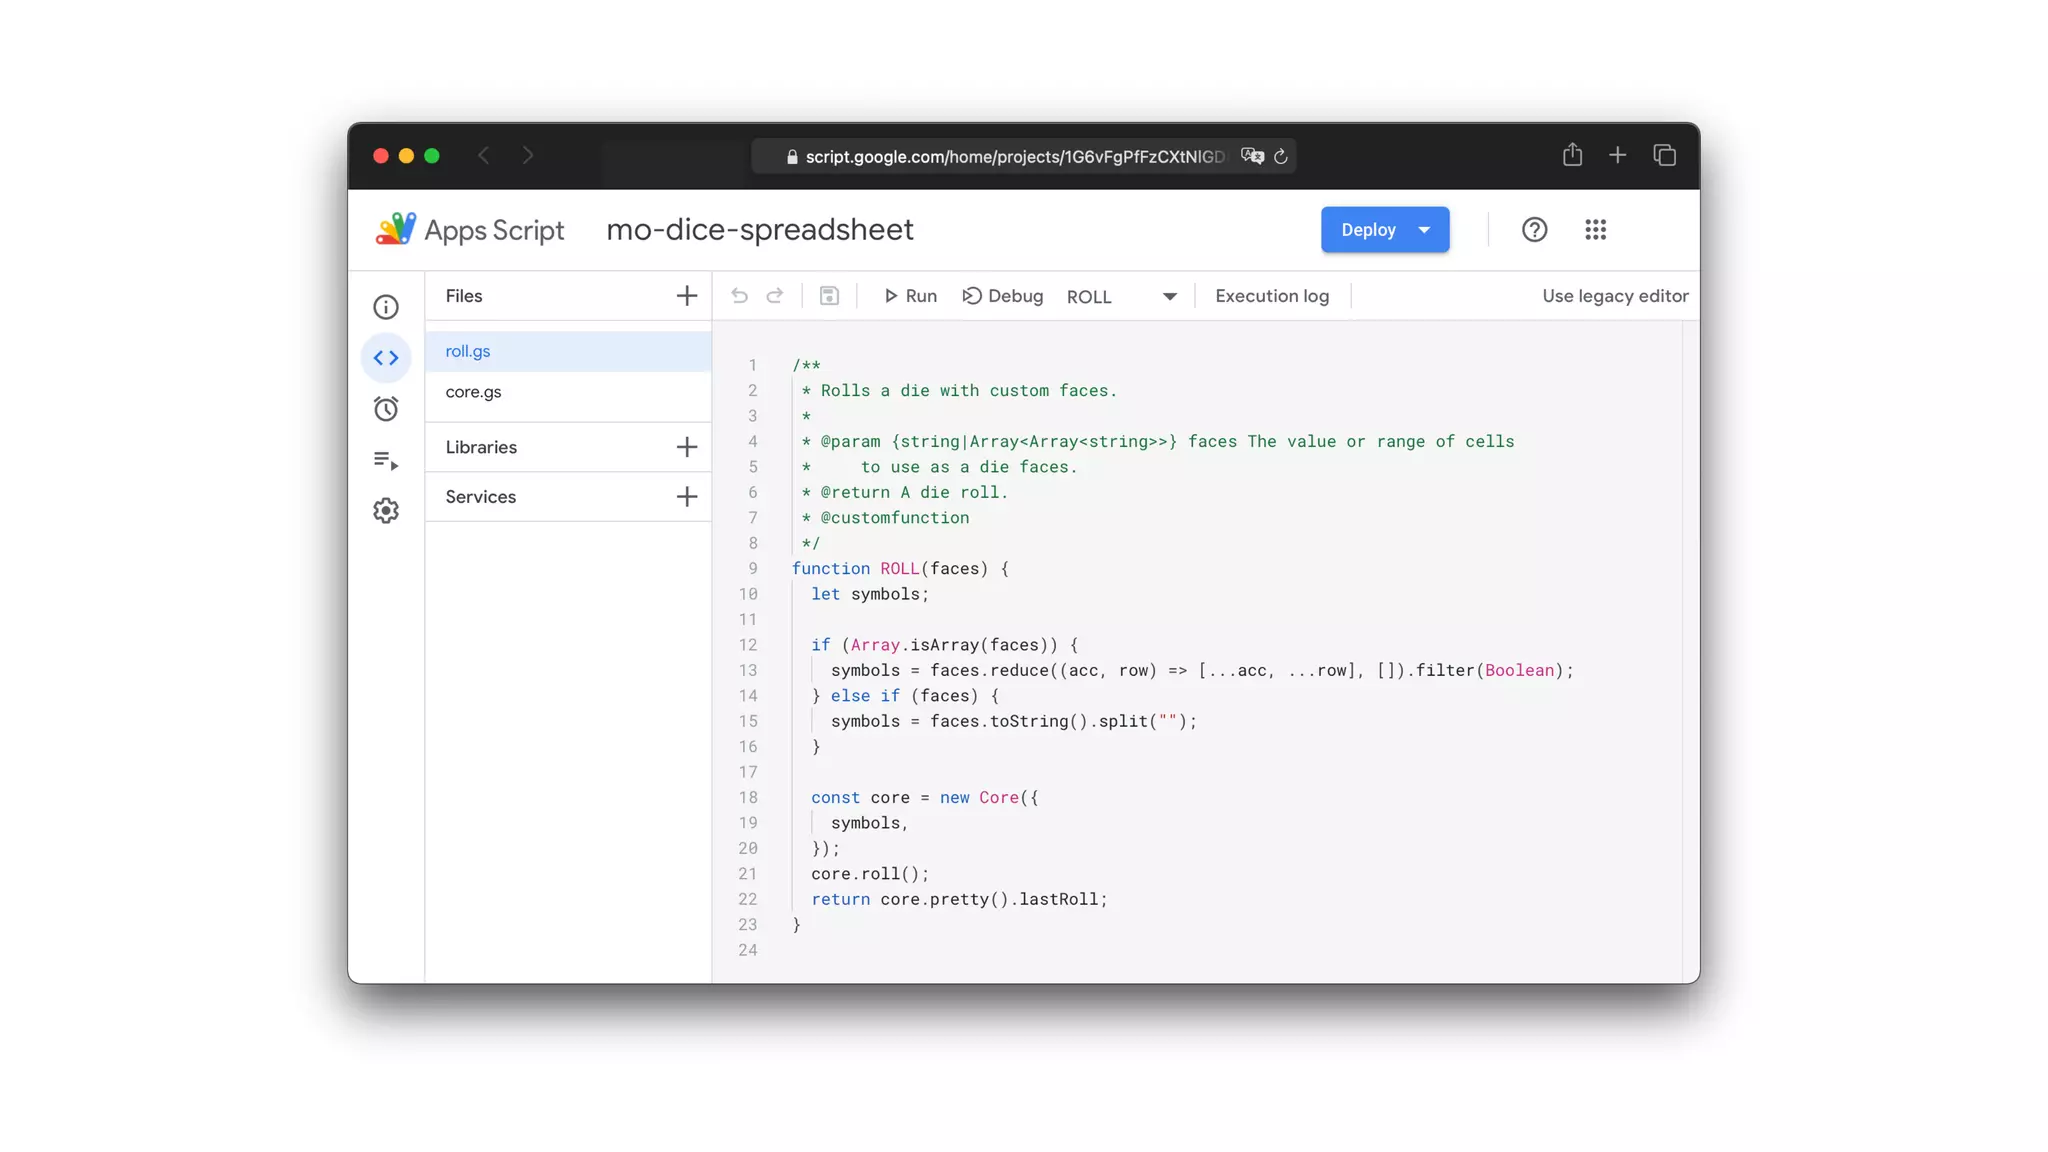The width and height of the screenshot is (2048, 1152).
Task: Click Use legacy editor link
Action: [1614, 296]
